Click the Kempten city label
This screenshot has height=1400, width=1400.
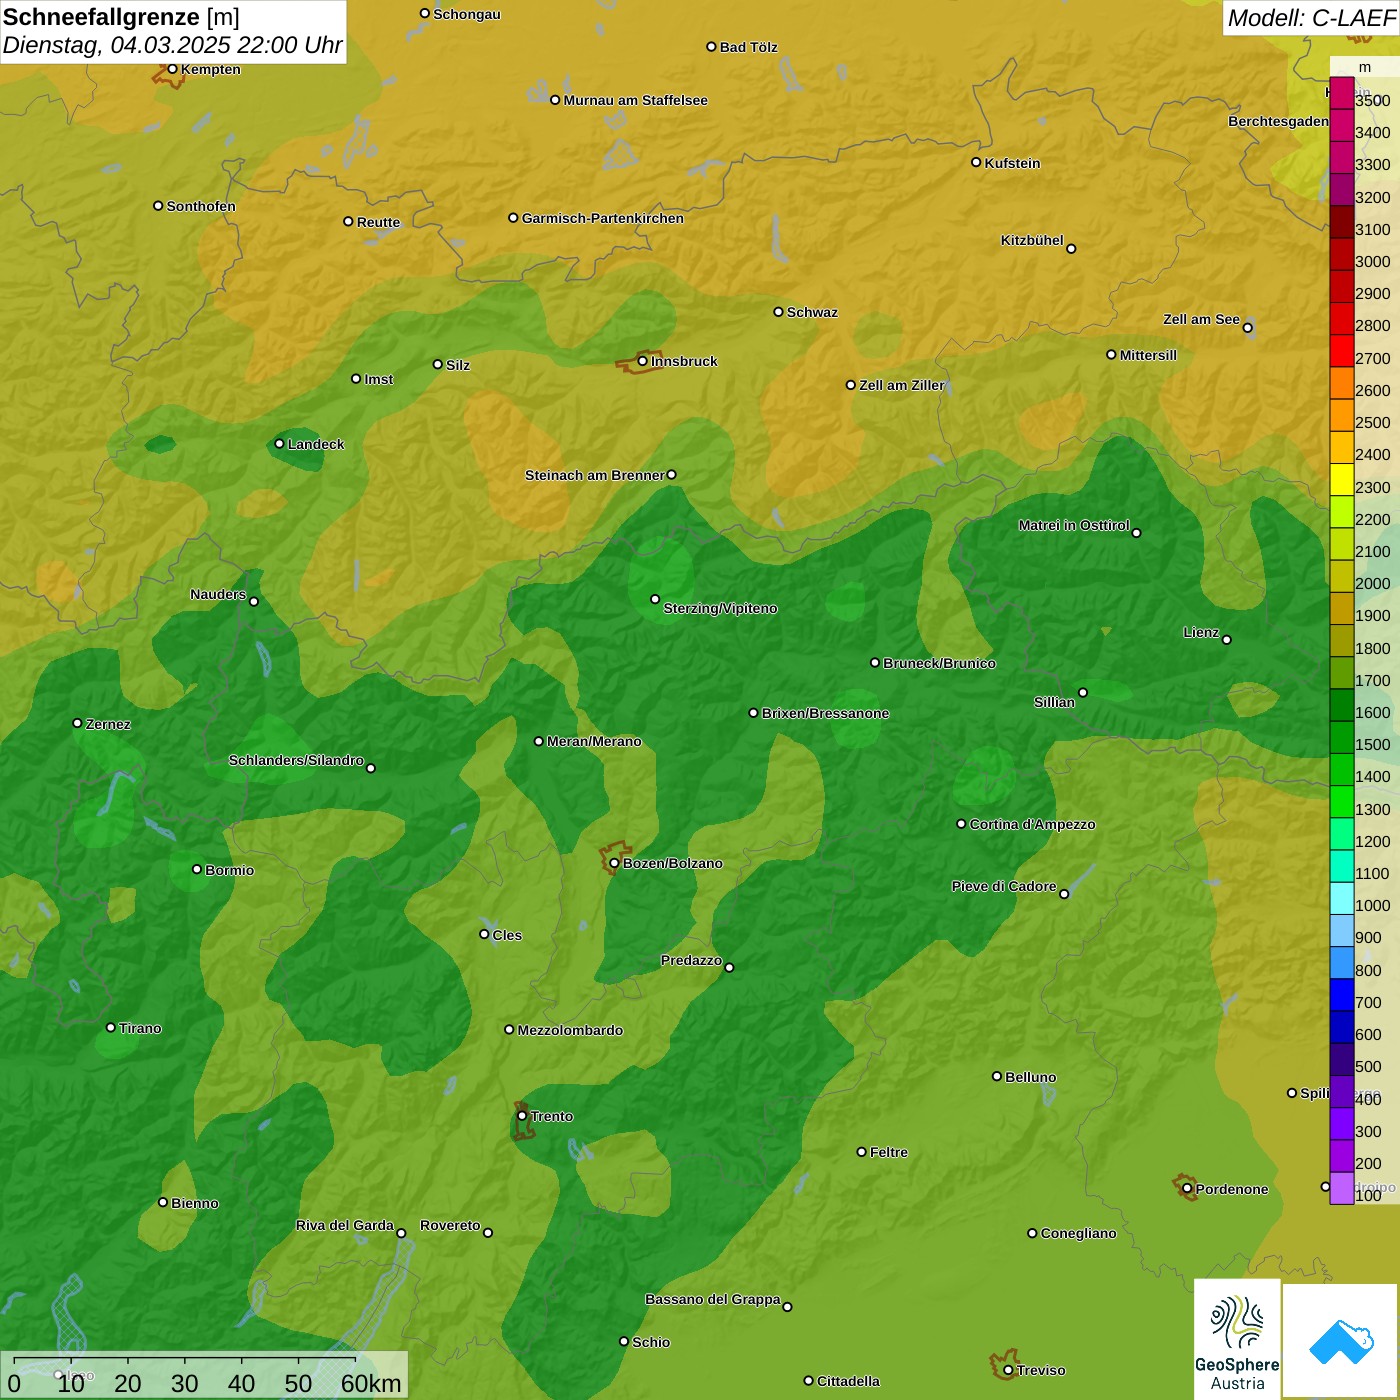(211, 69)
